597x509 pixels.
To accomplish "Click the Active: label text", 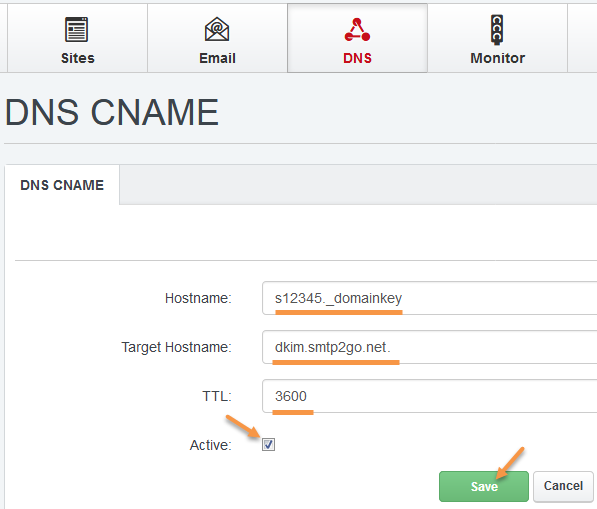I will [211, 445].
